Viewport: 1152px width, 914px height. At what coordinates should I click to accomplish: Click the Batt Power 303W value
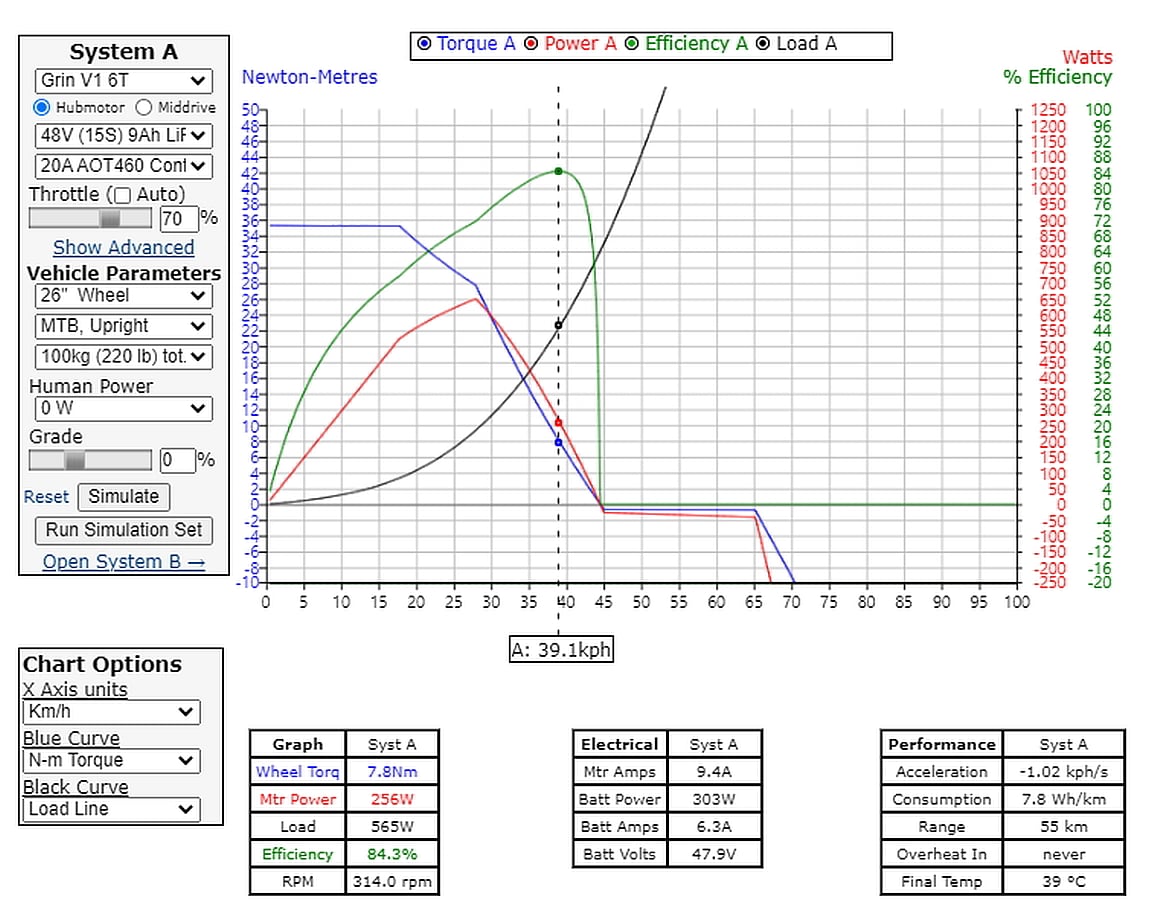pos(714,799)
